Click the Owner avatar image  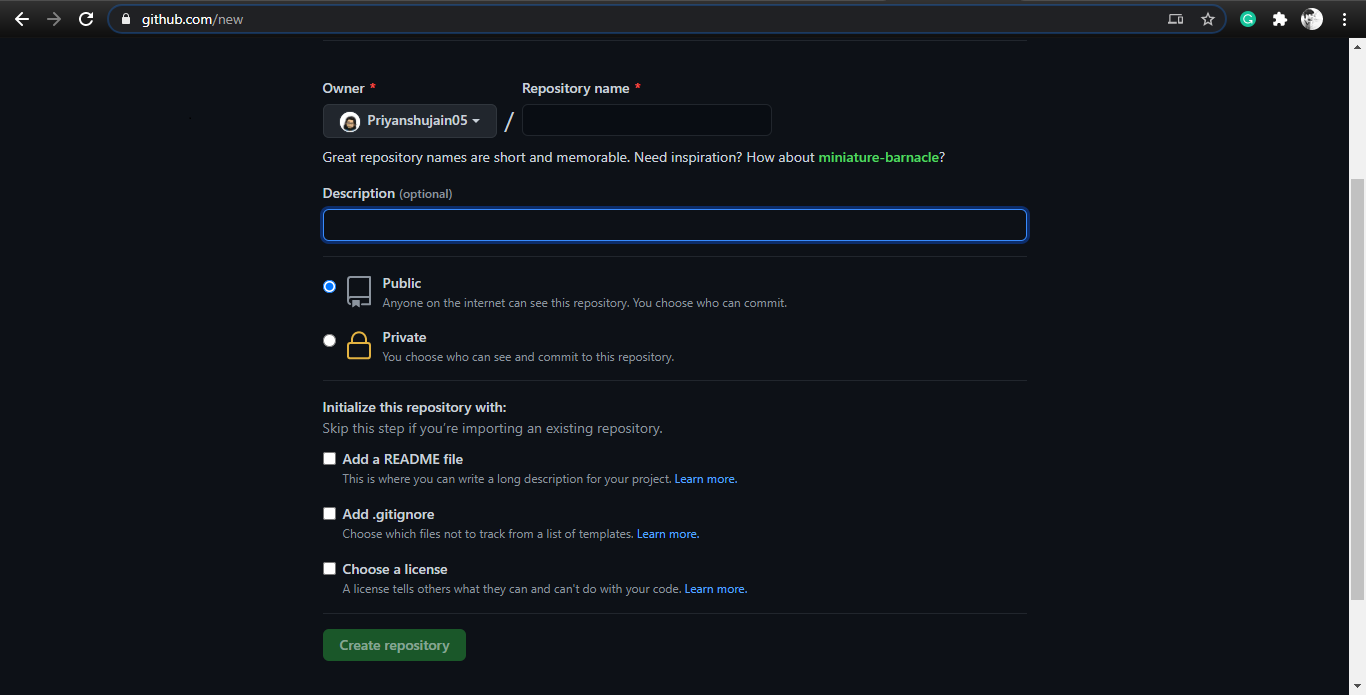[x=350, y=121]
